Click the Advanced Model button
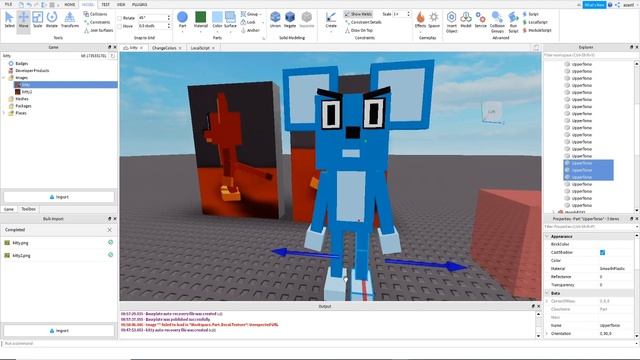Viewport: 640px width, 360px height. (x=466, y=20)
